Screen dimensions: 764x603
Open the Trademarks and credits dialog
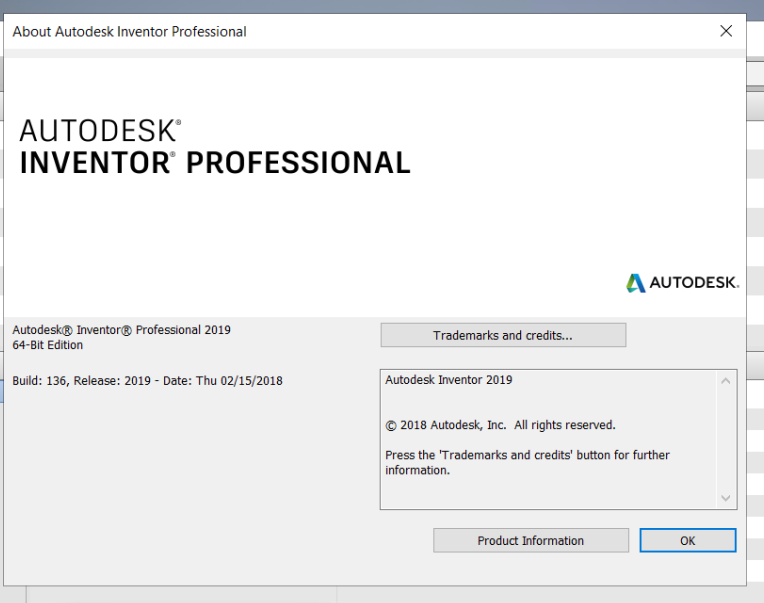(x=503, y=335)
